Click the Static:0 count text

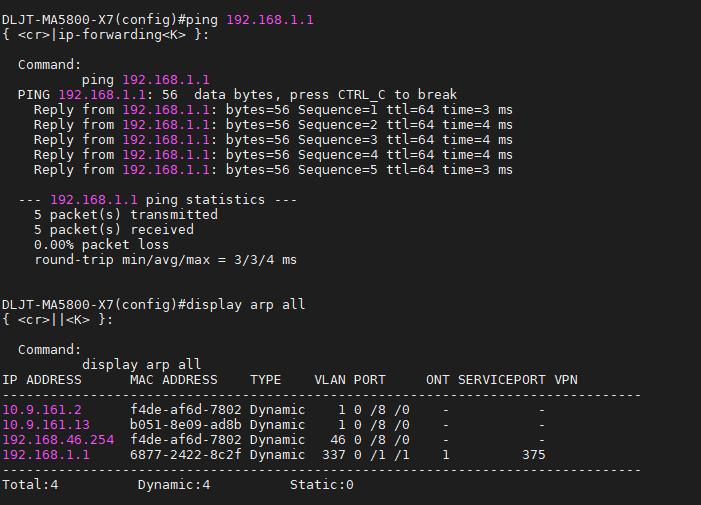click(322, 485)
